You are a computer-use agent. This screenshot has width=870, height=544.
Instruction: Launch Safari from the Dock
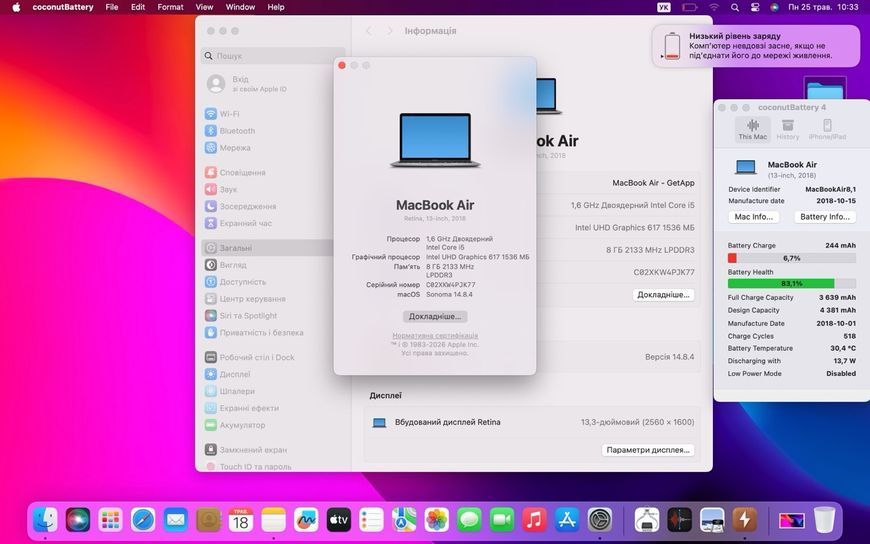click(x=143, y=520)
